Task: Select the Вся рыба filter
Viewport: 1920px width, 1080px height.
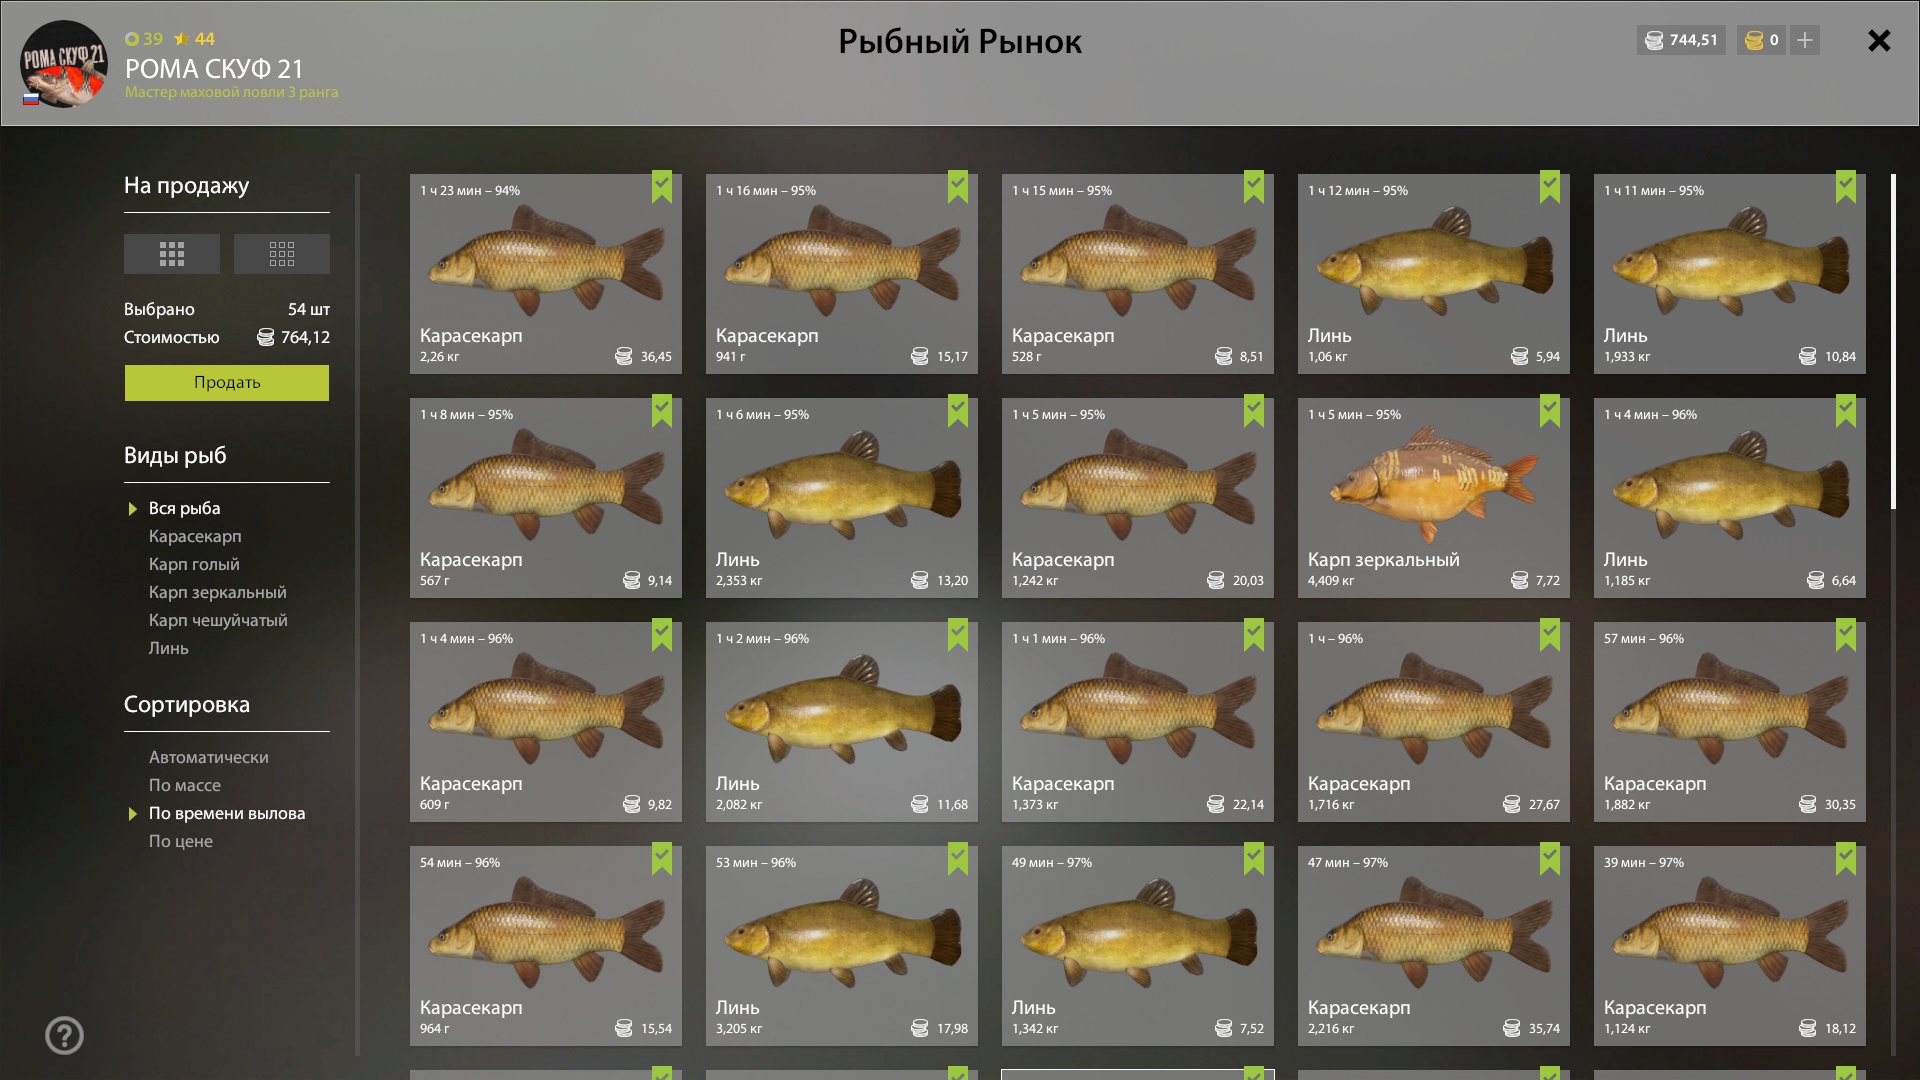Action: [x=184, y=508]
